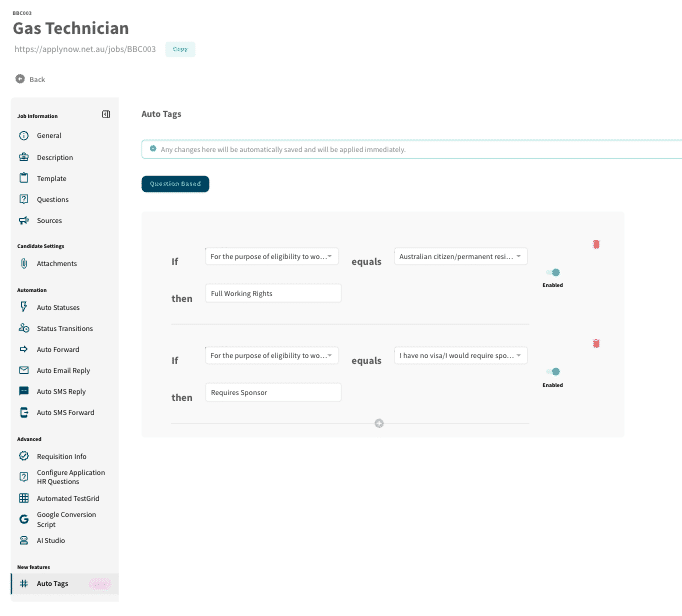Open the 'I have no visa' answer dropdown
This screenshot has width=682, height=616.
tap(460, 356)
